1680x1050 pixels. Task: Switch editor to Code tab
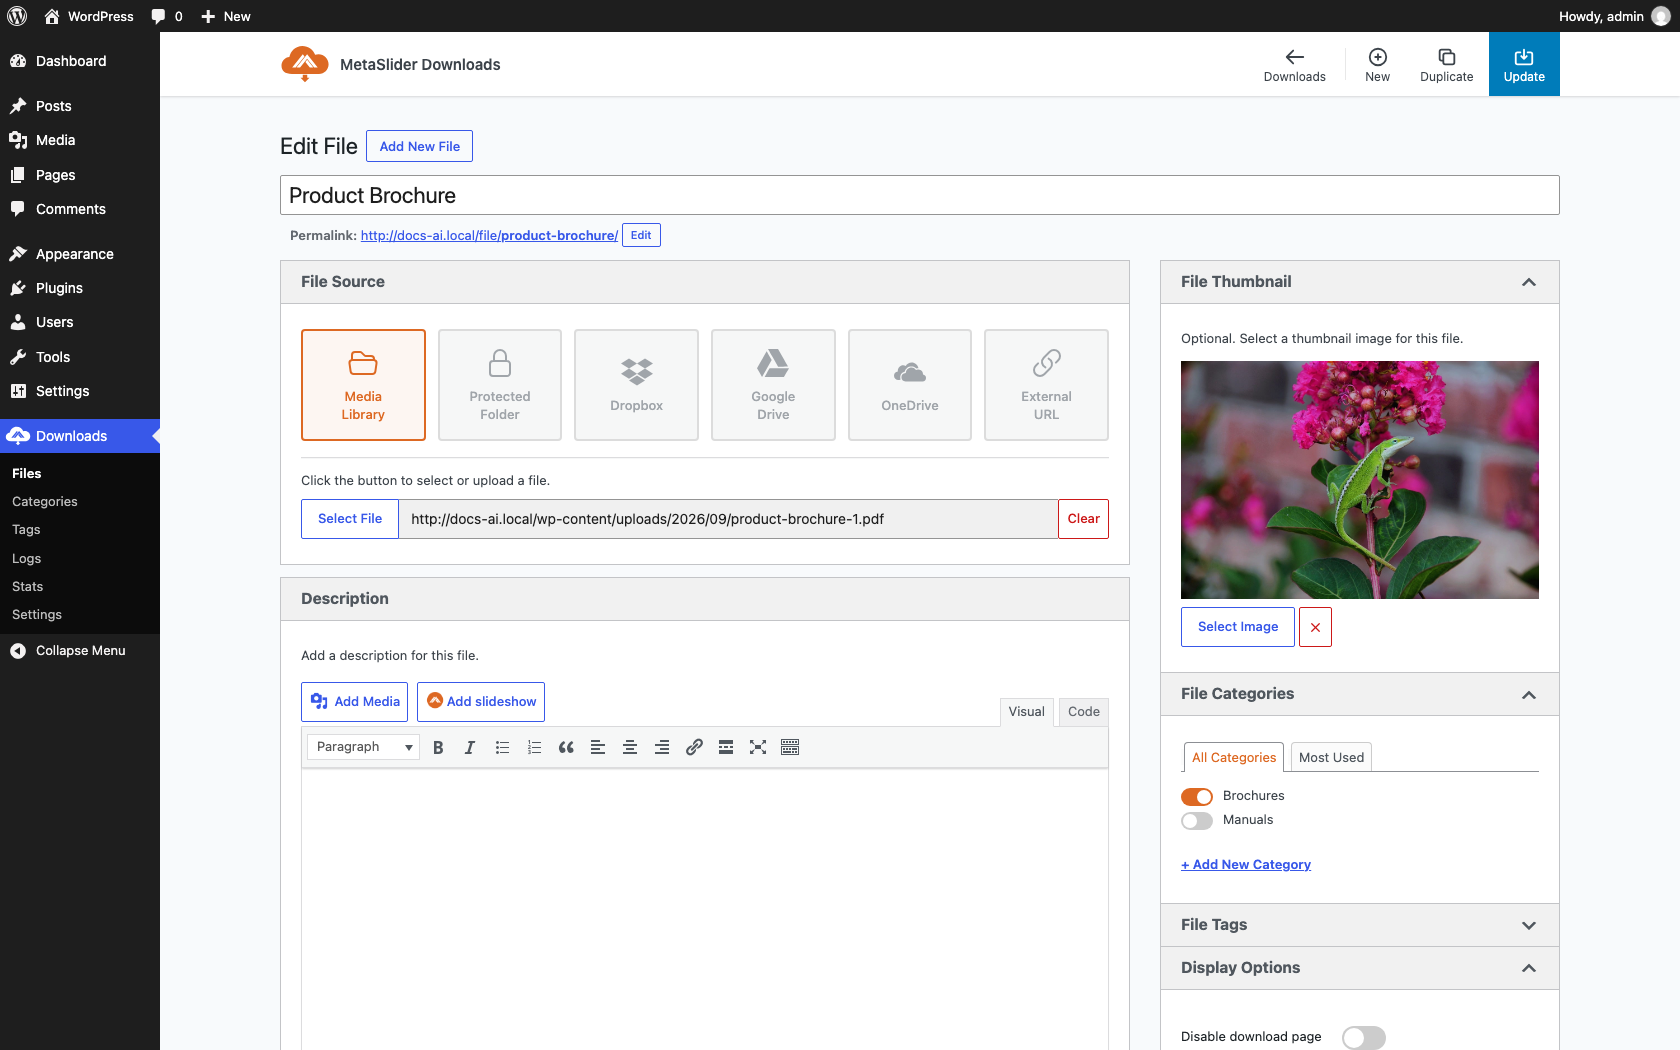1083,712
